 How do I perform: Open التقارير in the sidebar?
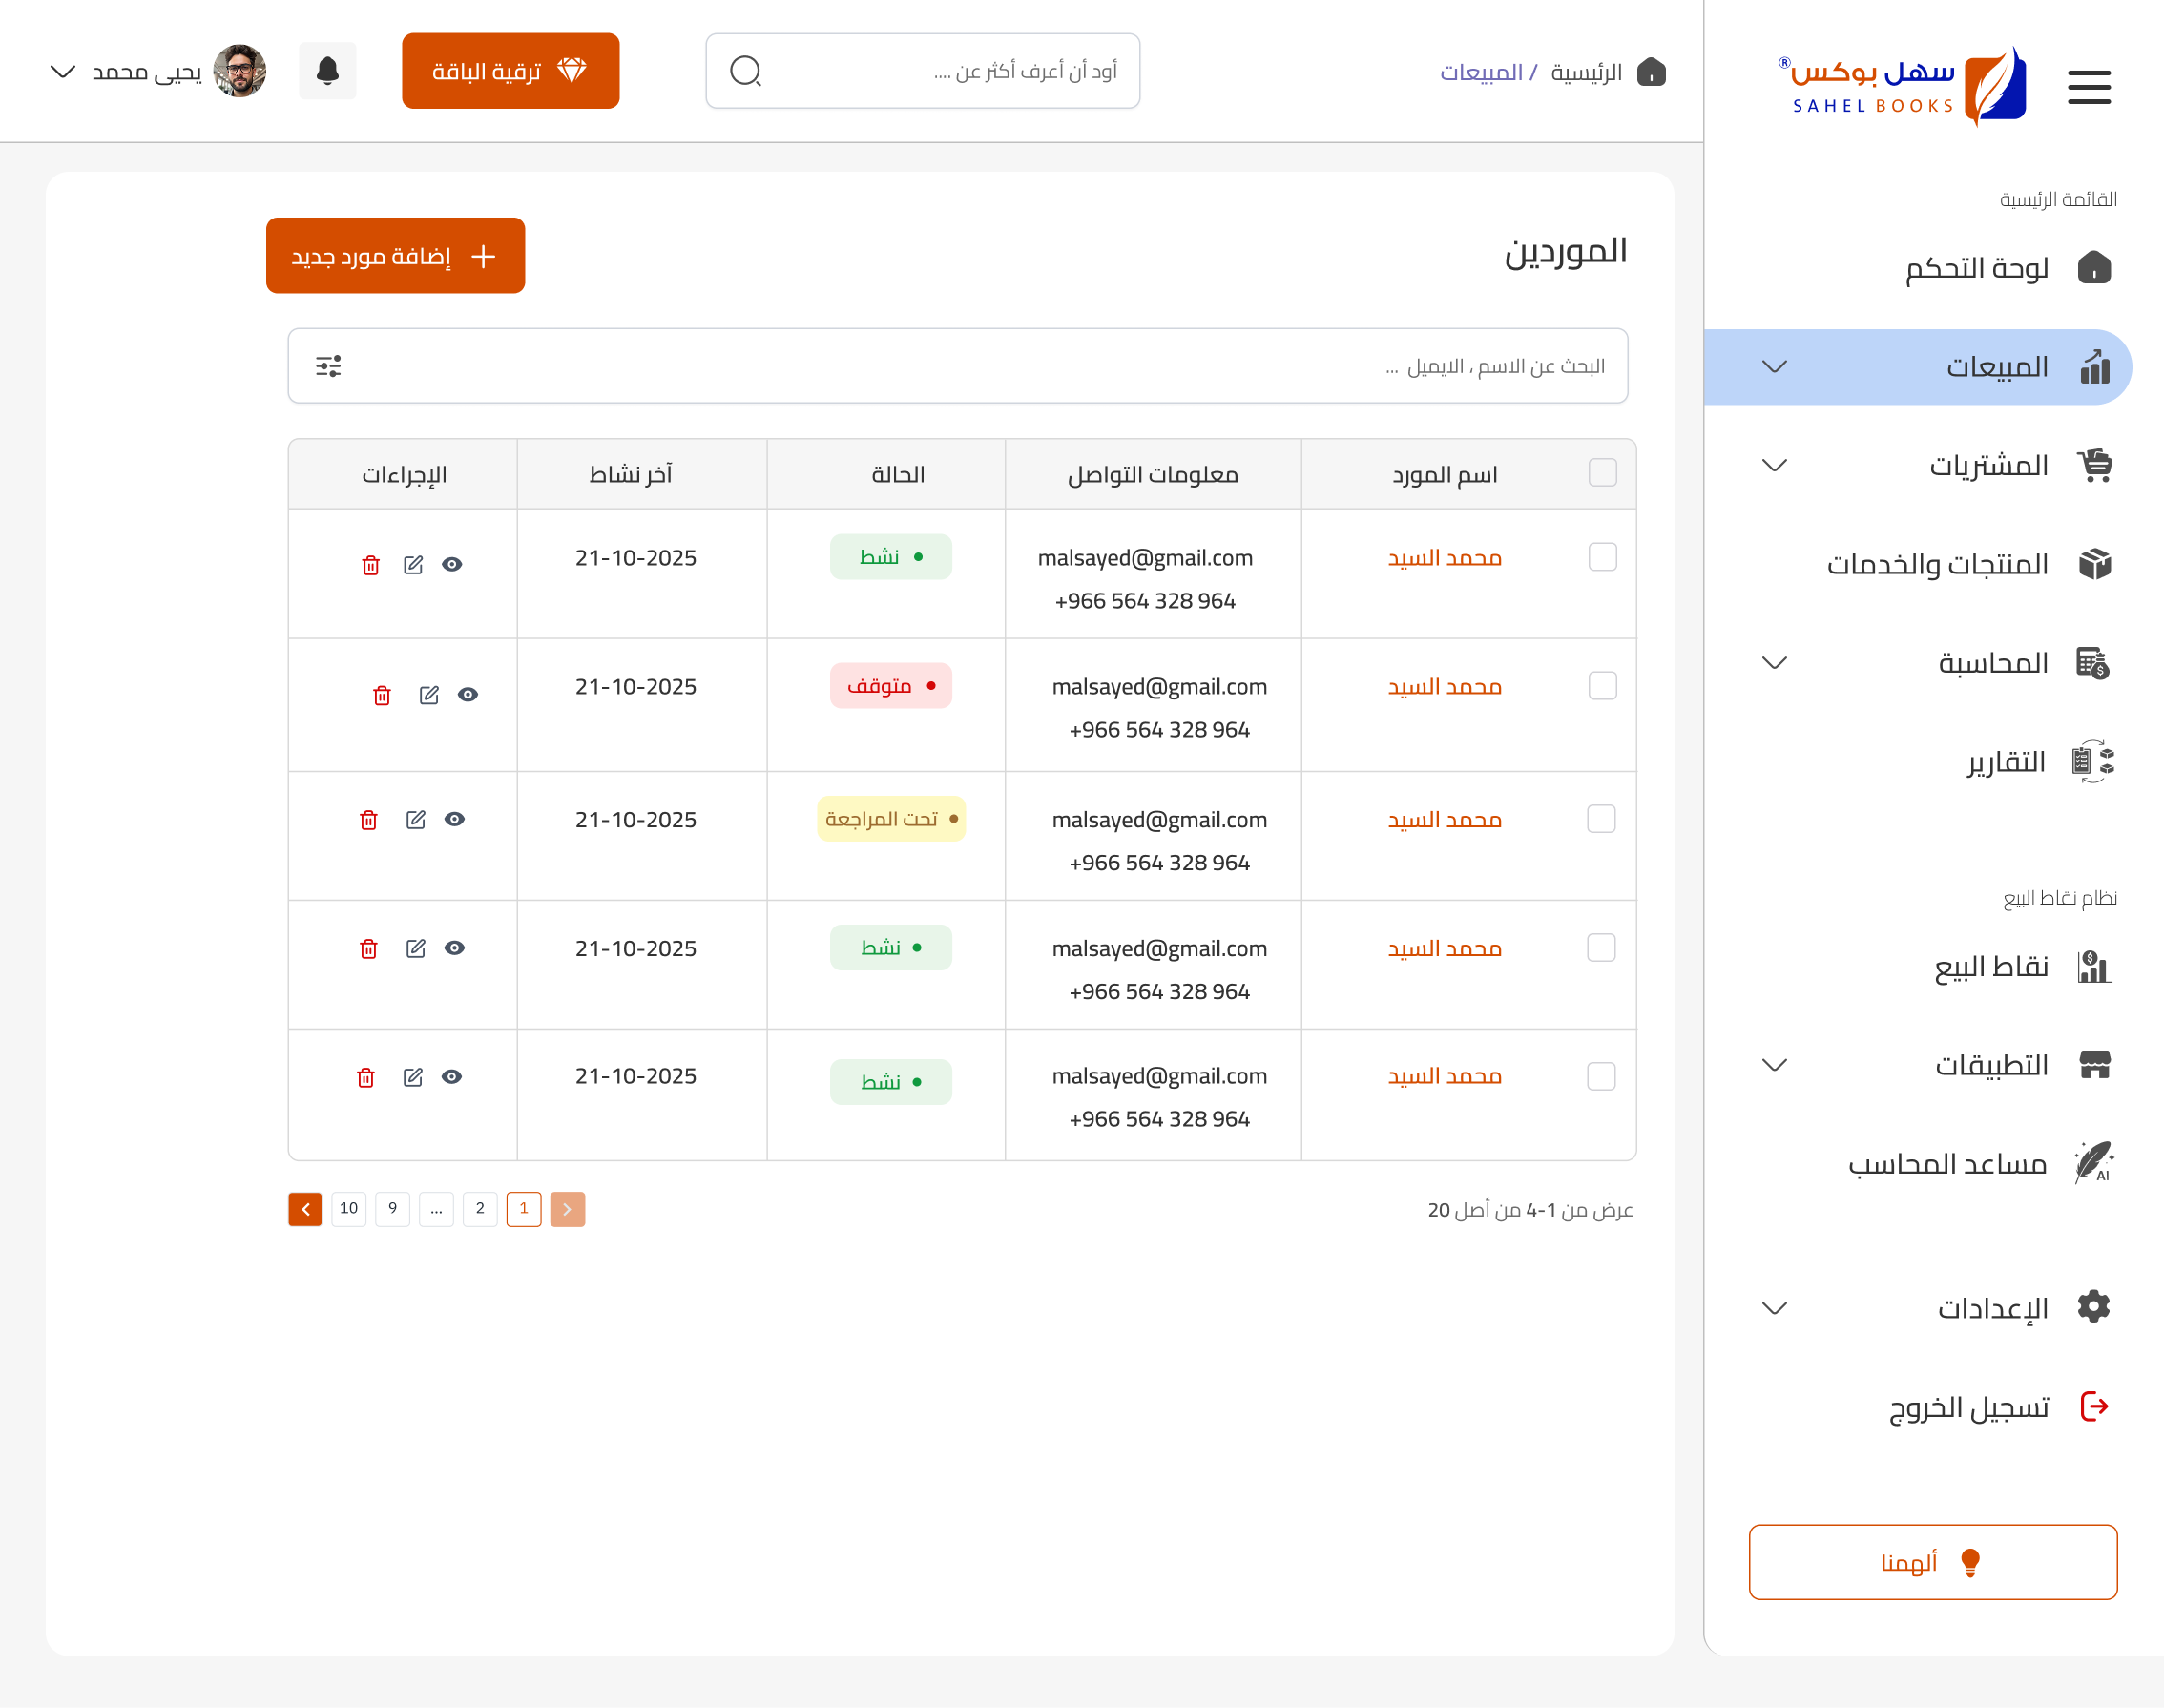point(2006,763)
